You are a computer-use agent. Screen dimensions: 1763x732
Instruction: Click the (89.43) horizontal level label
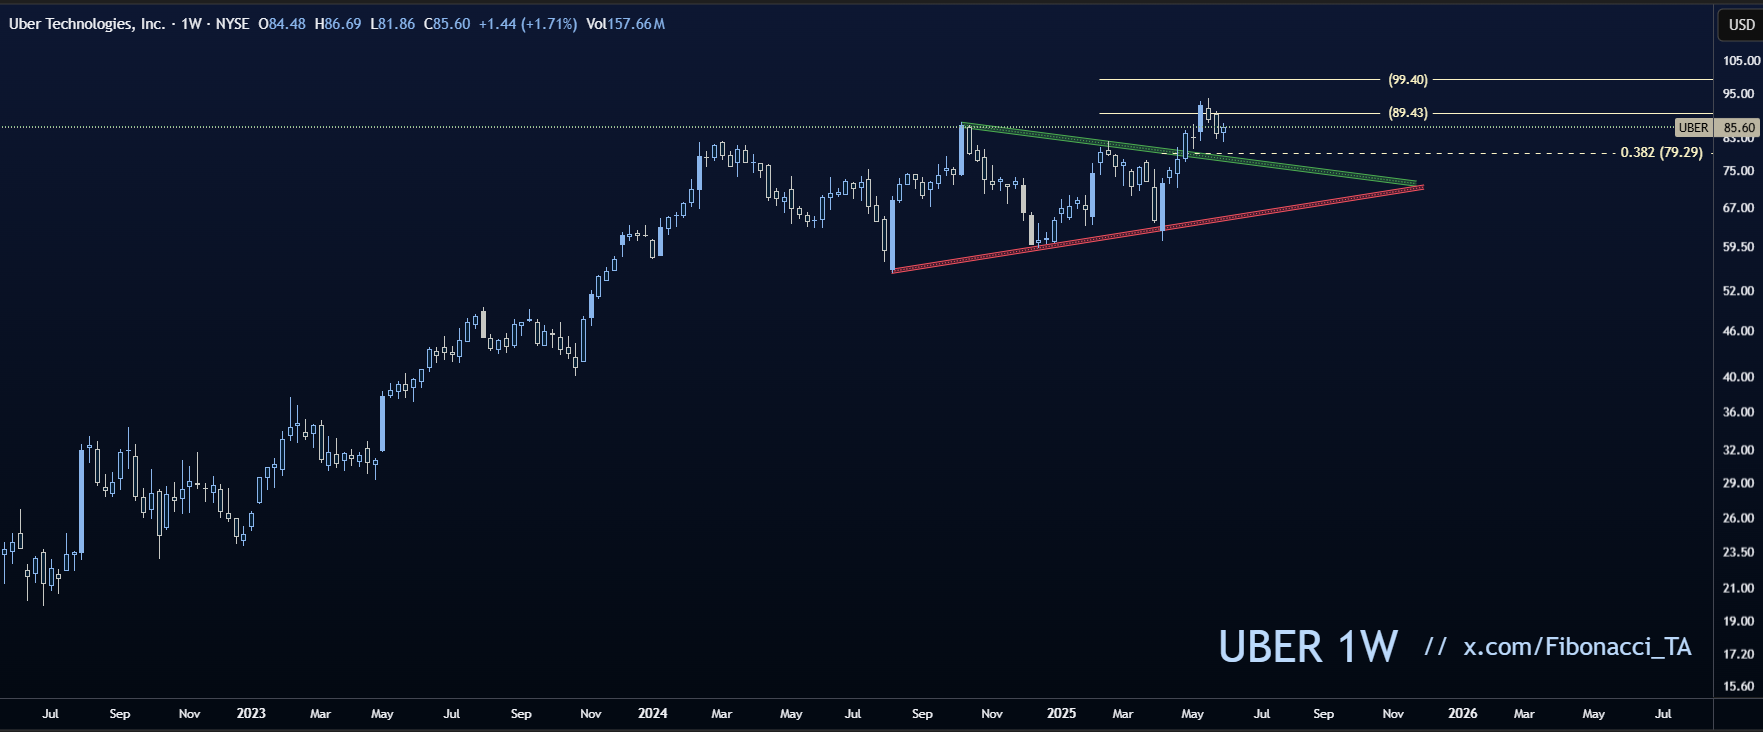[x=1407, y=113]
